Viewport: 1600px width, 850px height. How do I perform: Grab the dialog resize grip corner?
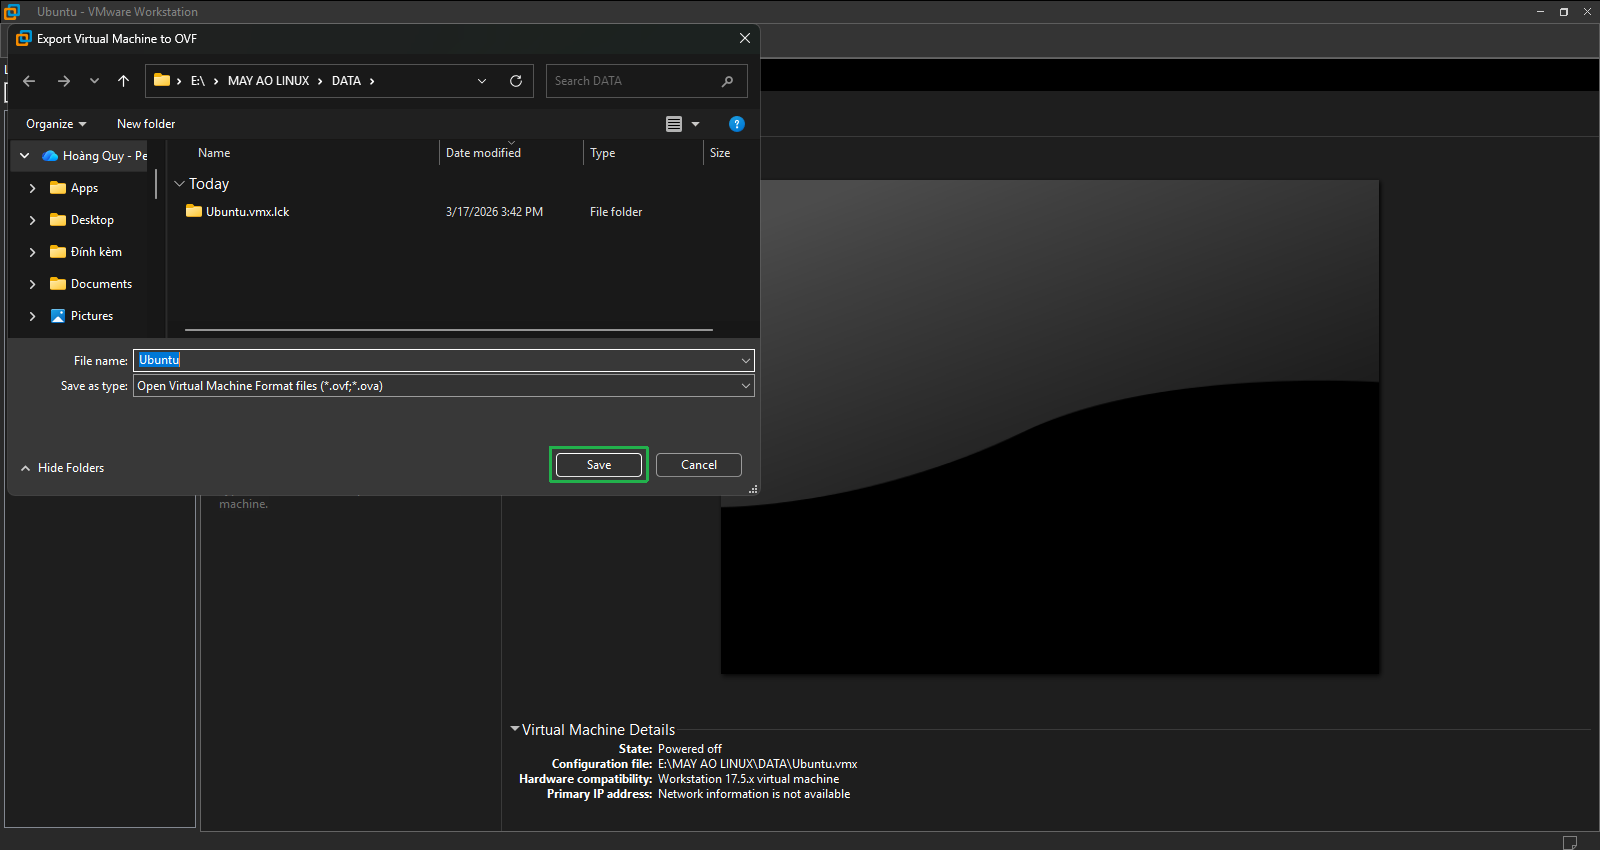753,489
